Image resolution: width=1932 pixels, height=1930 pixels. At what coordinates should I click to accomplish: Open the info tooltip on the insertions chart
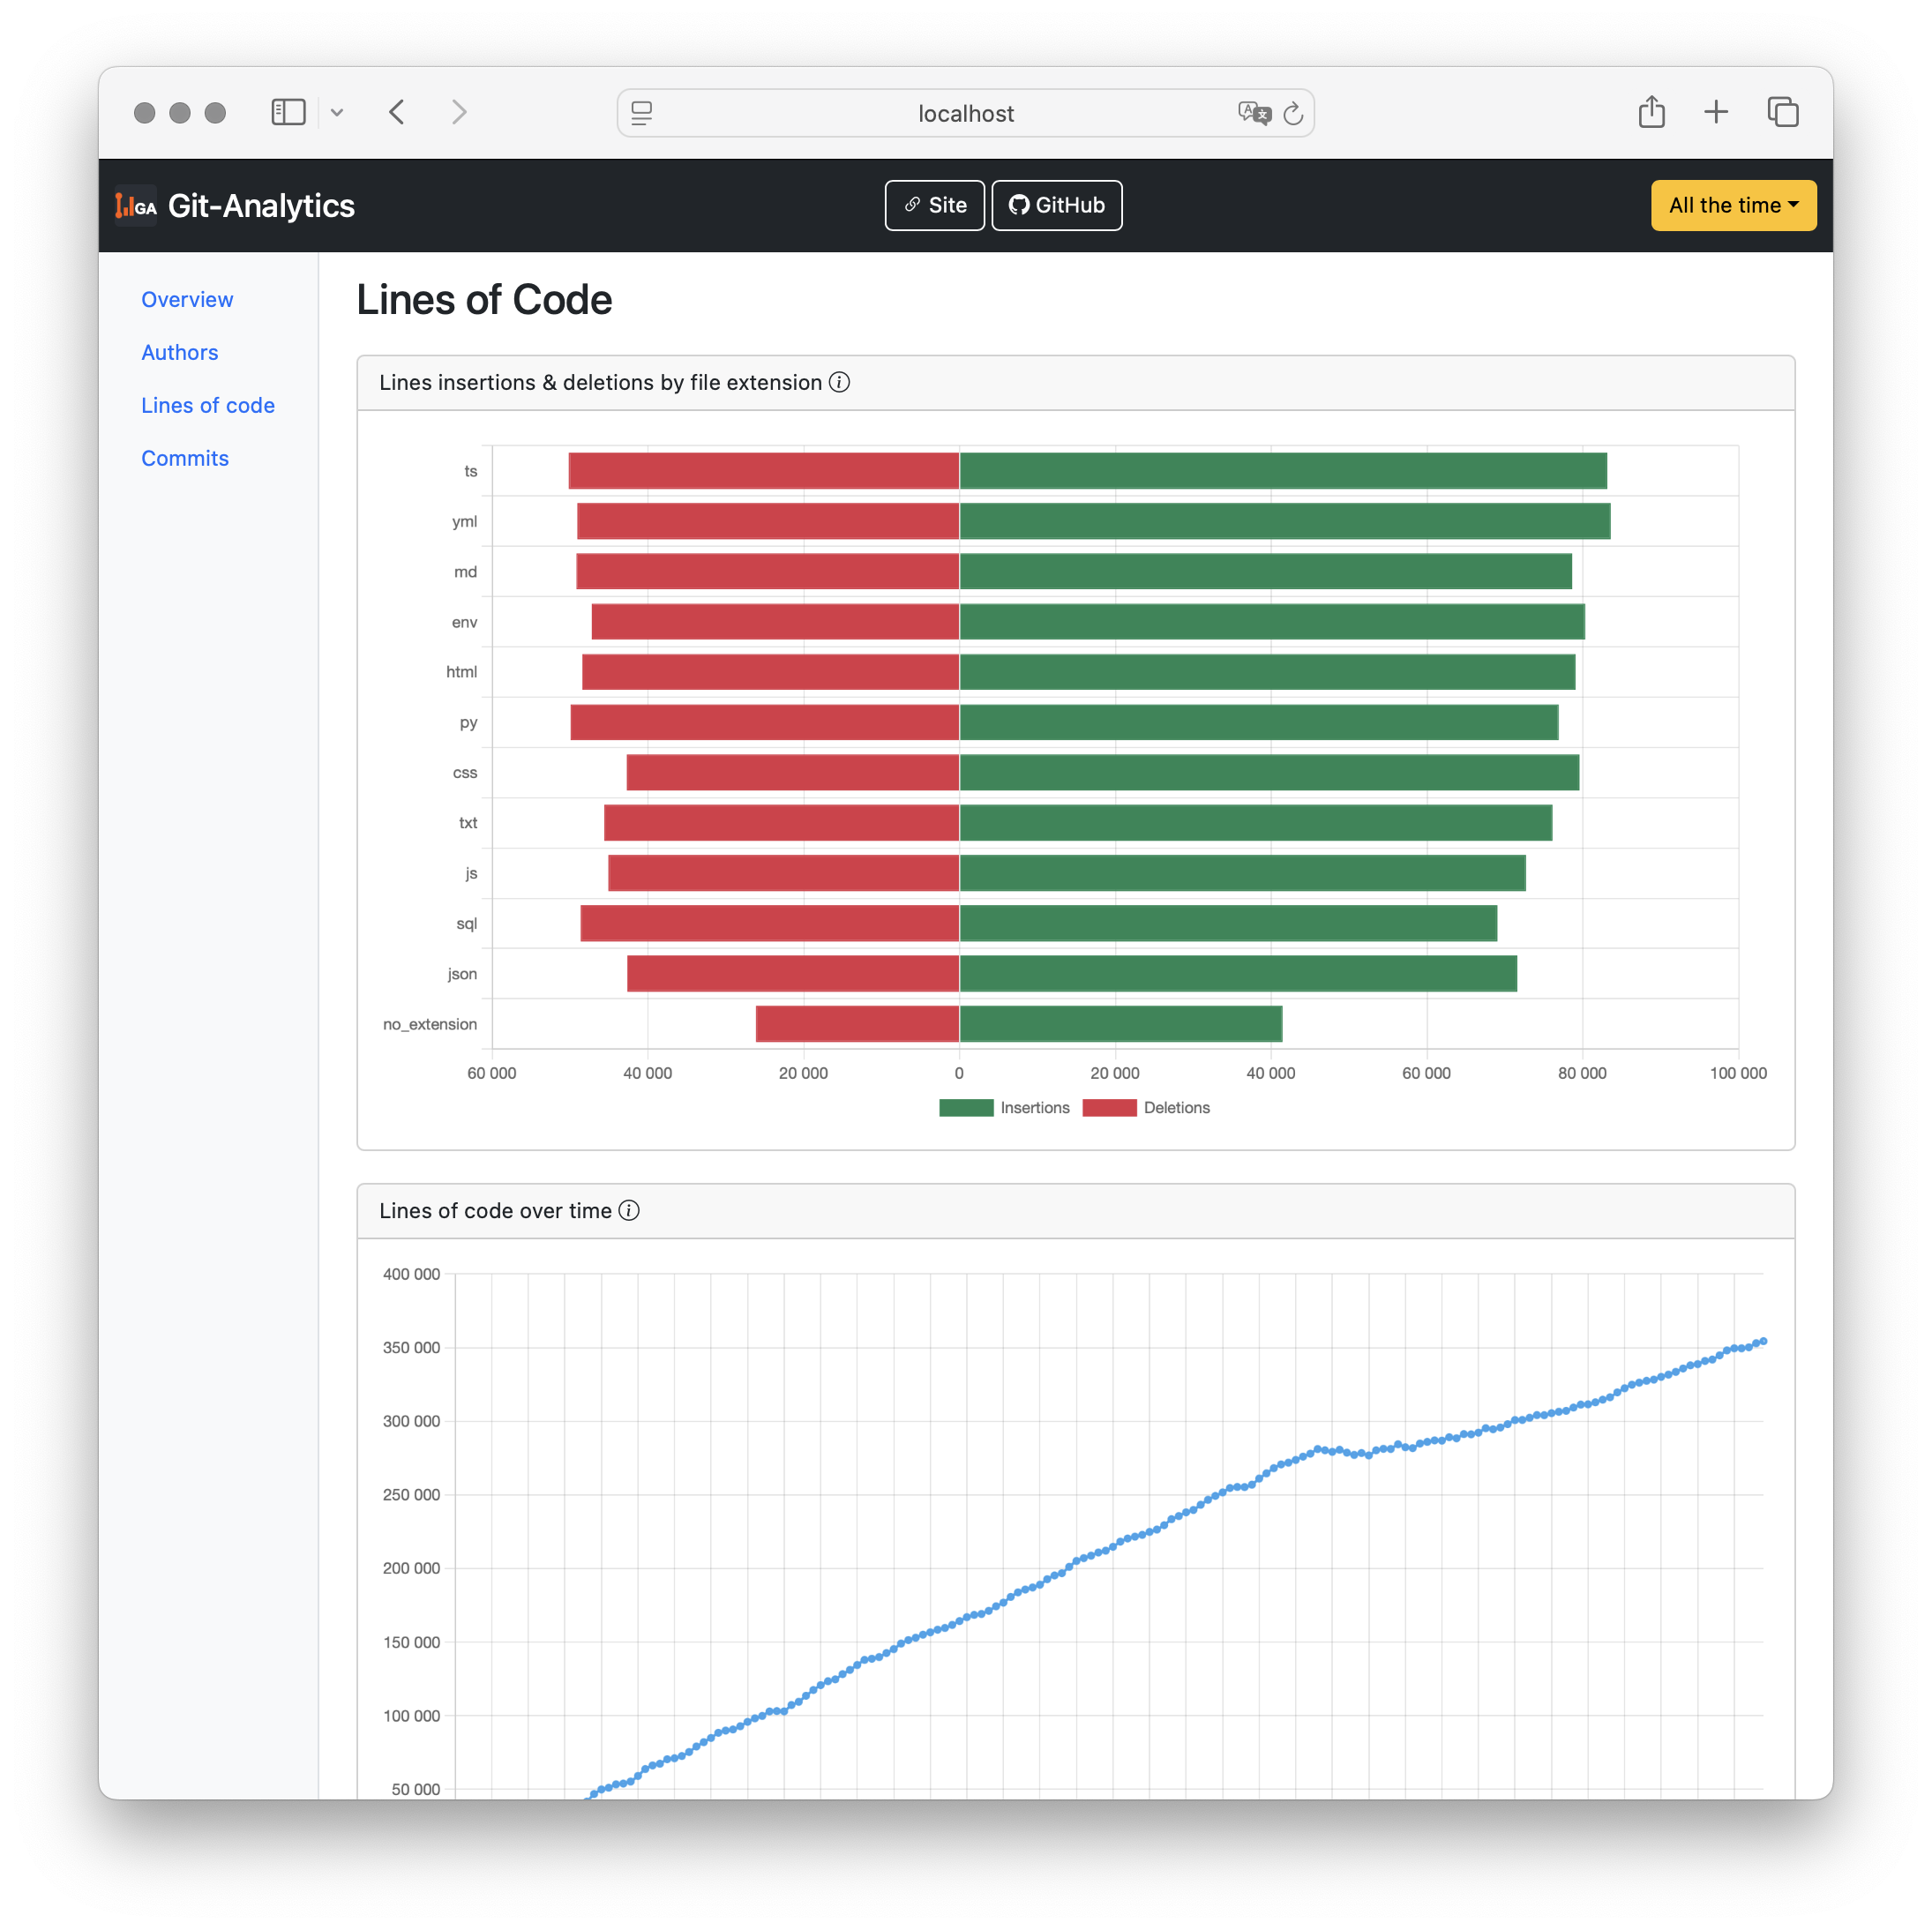tap(840, 382)
